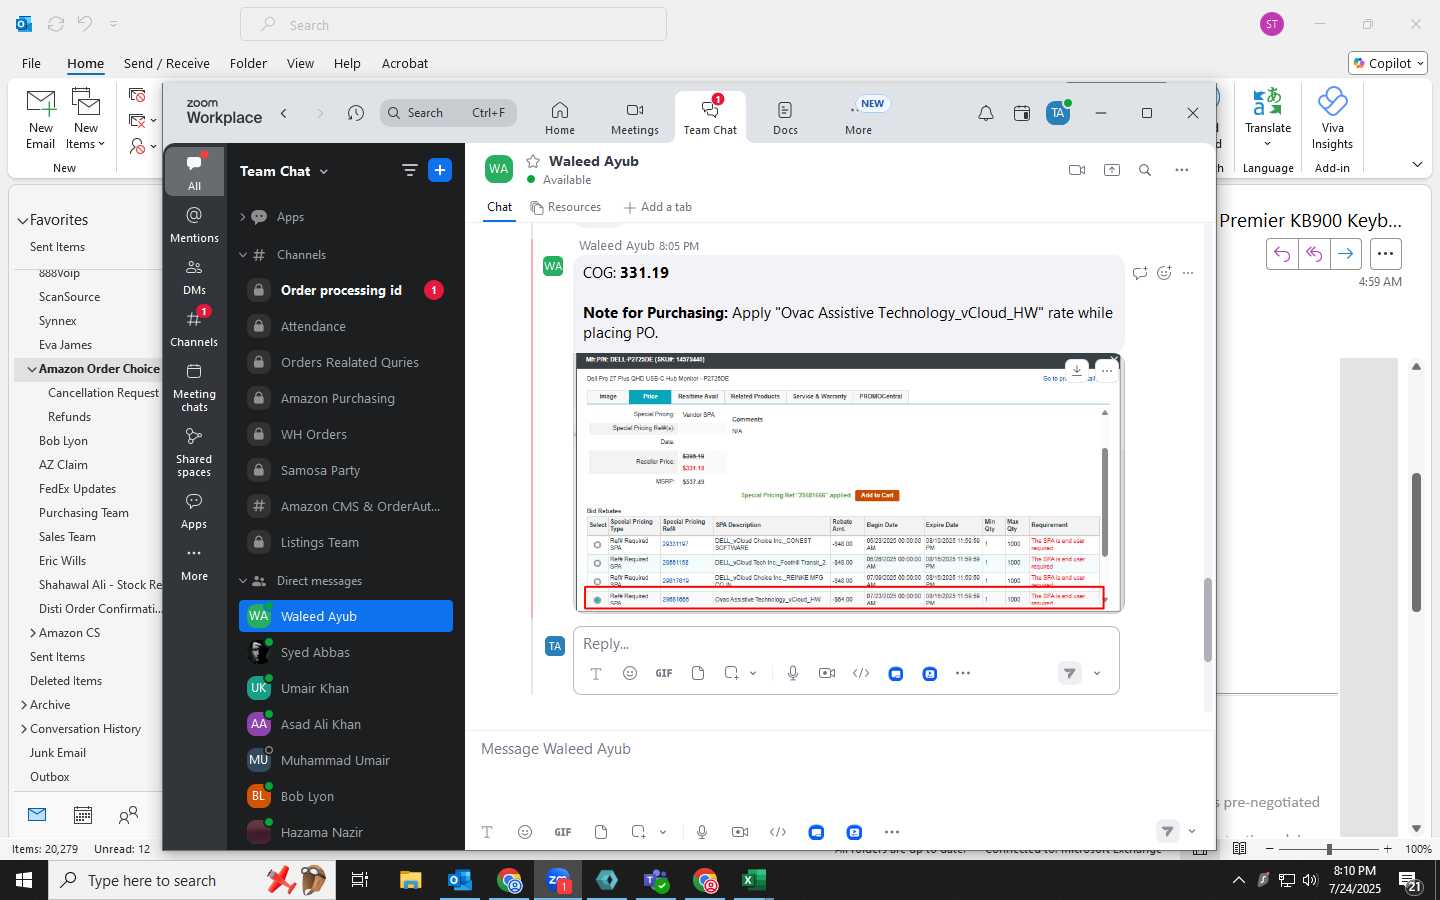Viewport: 1440px width, 900px height.
Task: Add an emoji reaction to the message
Action: click(x=1164, y=272)
